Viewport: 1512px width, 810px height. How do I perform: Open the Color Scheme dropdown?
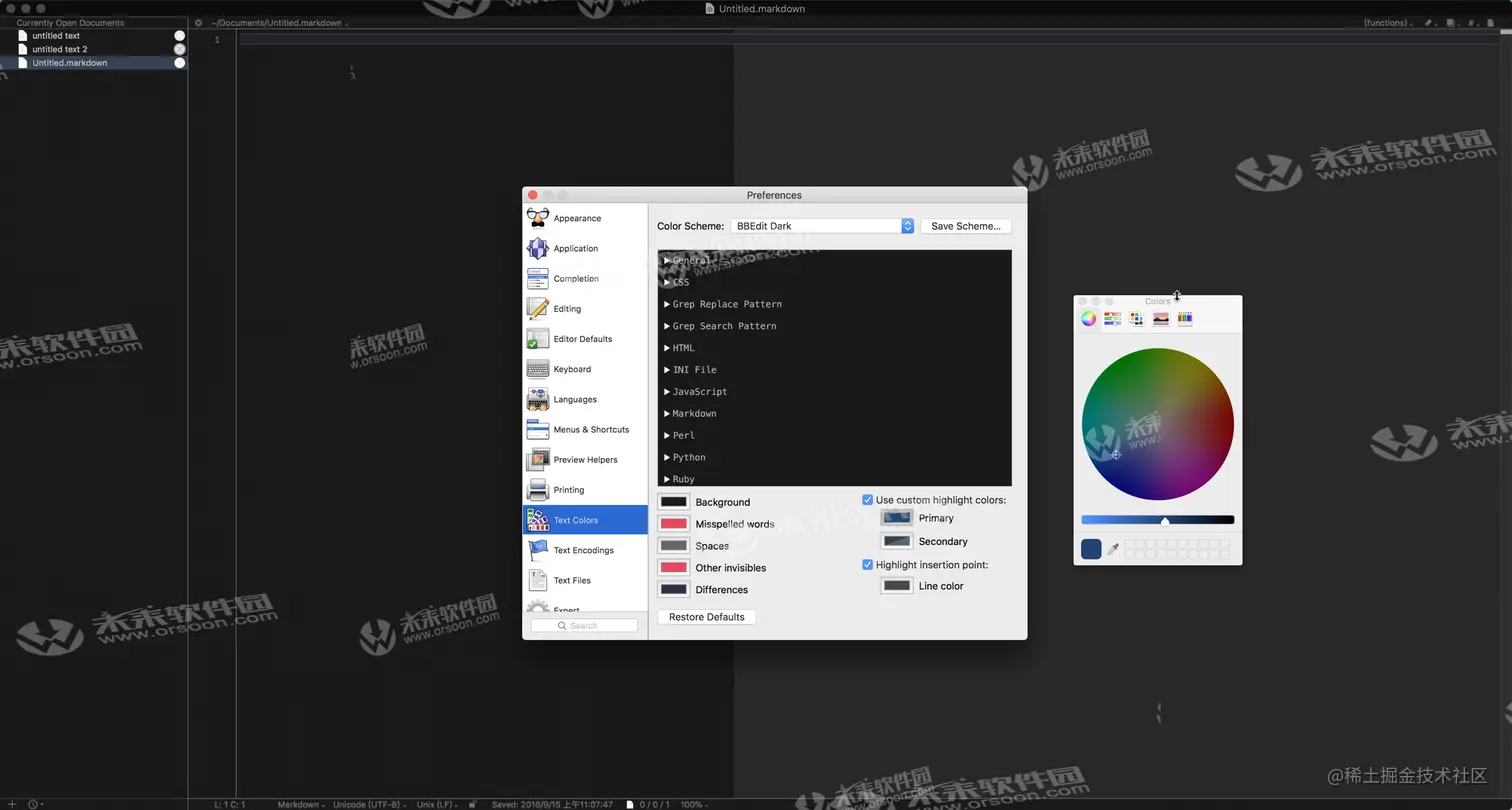click(x=822, y=226)
